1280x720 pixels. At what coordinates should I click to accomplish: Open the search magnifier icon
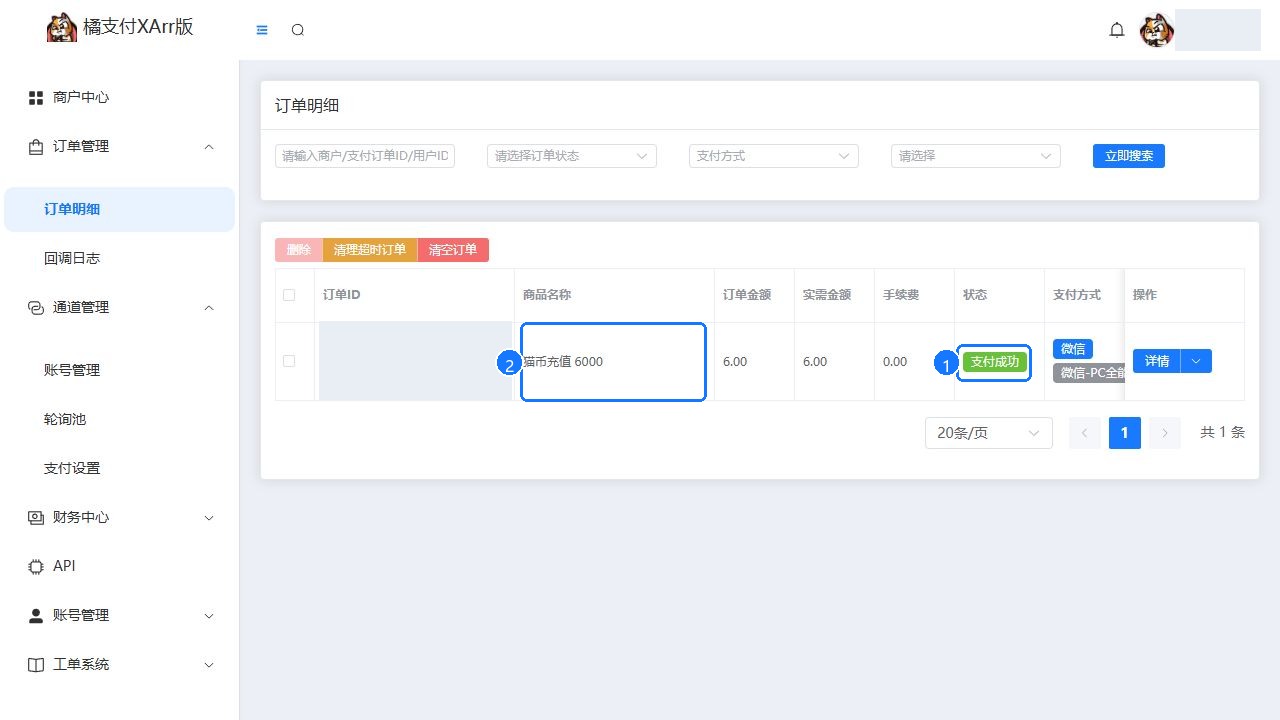[x=297, y=30]
